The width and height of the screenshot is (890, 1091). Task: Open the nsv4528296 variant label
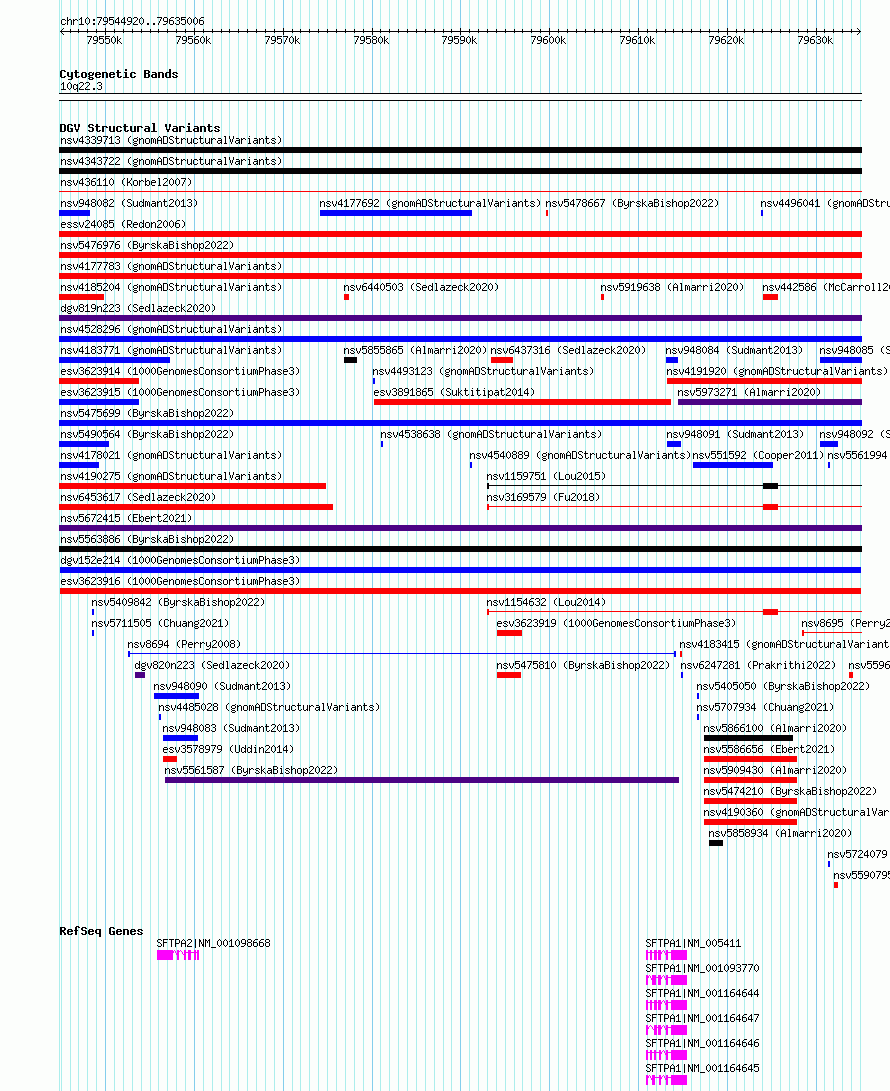coord(171,329)
